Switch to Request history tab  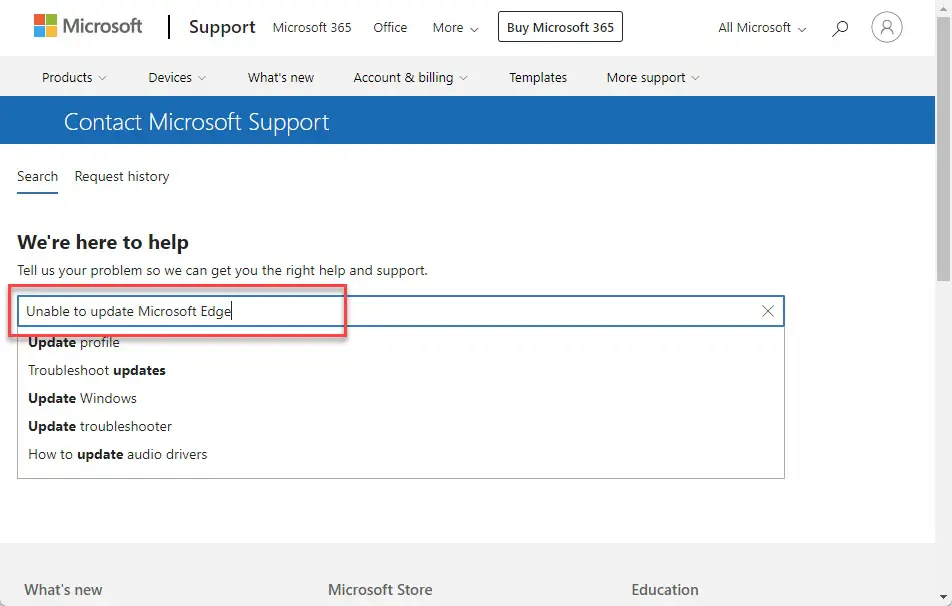click(x=122, y=177)
